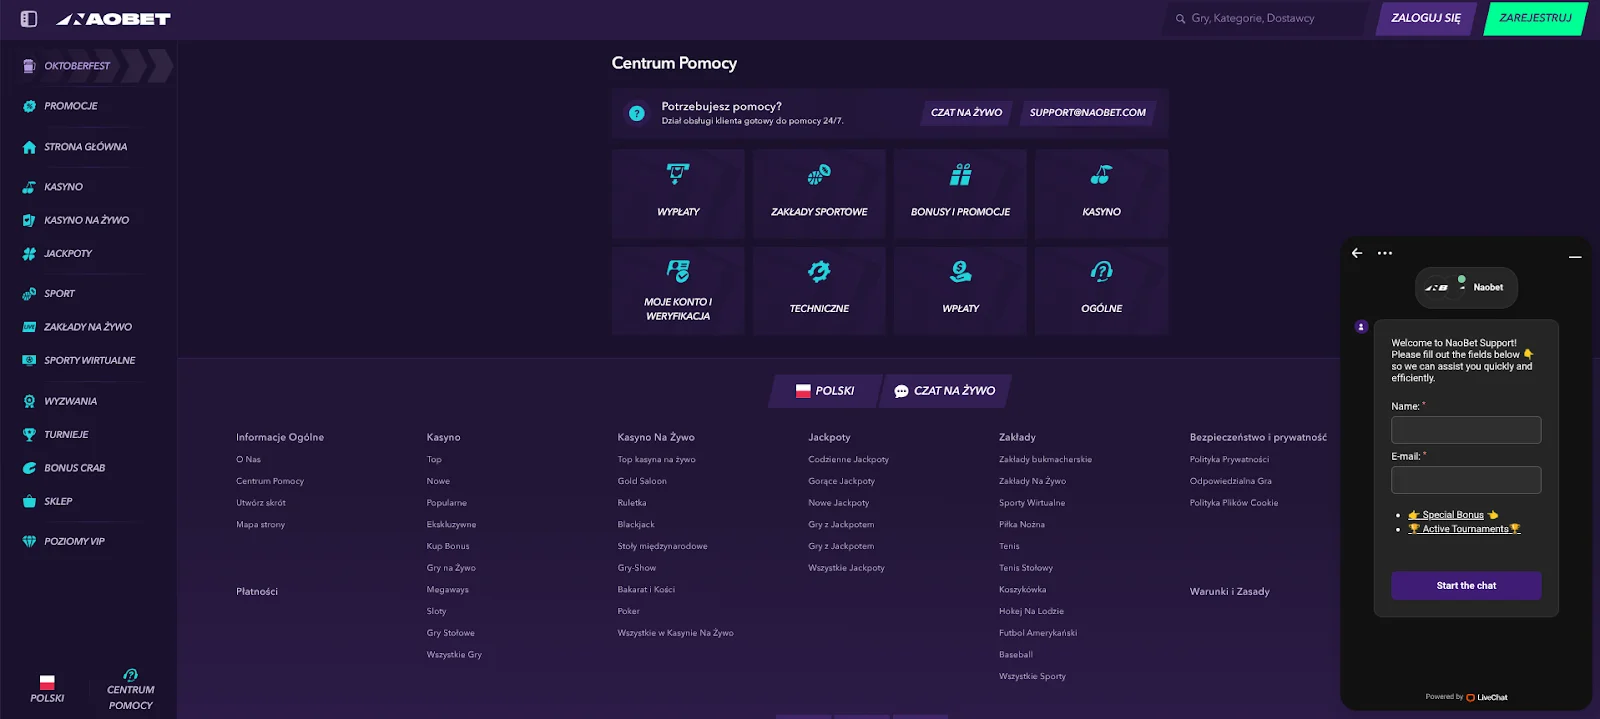Click the Turnieje trophy icon
The image size is (1600, 719).
(x=29, y=435)
